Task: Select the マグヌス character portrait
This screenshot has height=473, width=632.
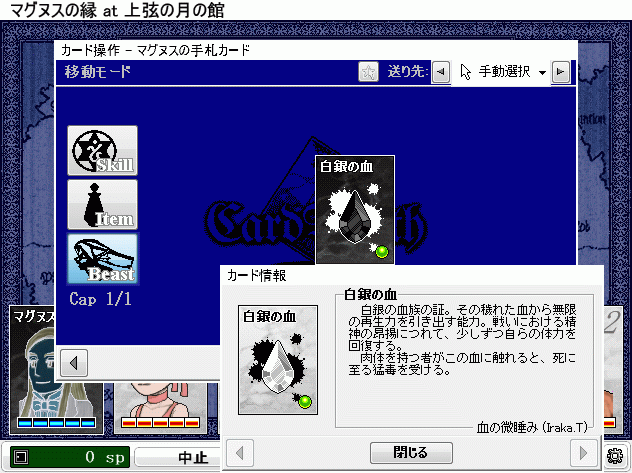Action: pos(56,369)
